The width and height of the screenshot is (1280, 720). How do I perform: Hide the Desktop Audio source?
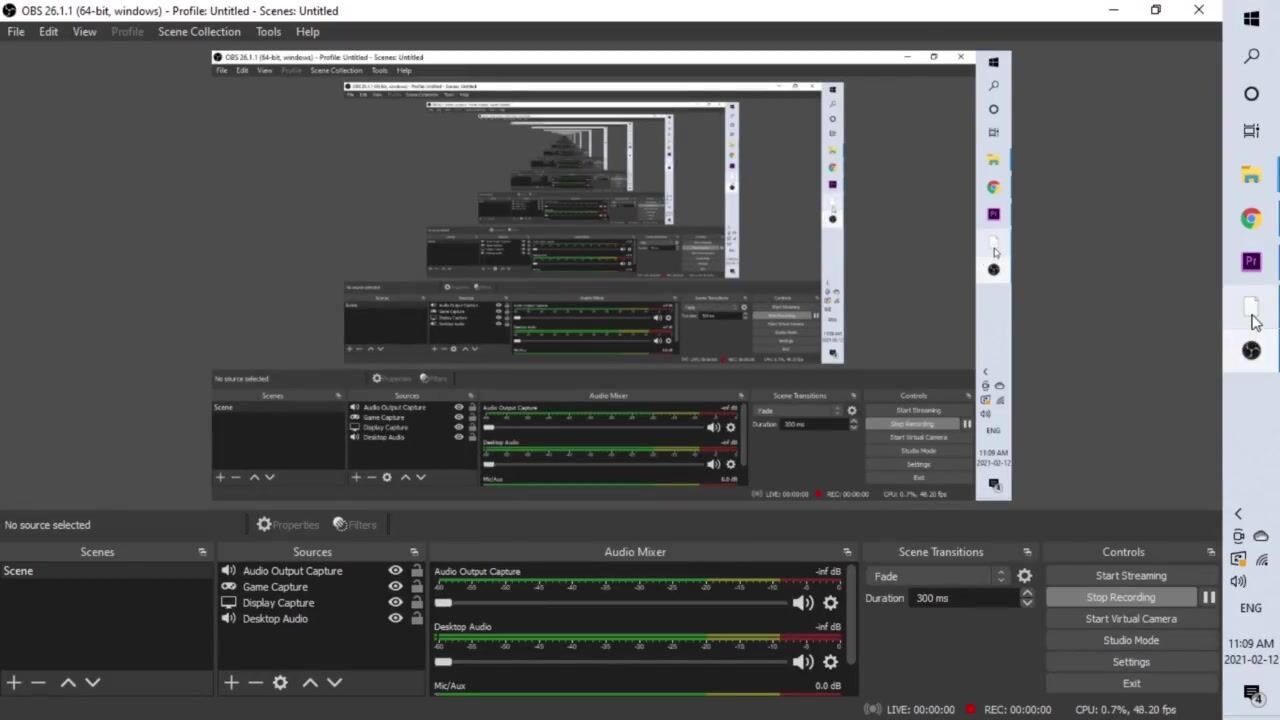pos(395,619)
